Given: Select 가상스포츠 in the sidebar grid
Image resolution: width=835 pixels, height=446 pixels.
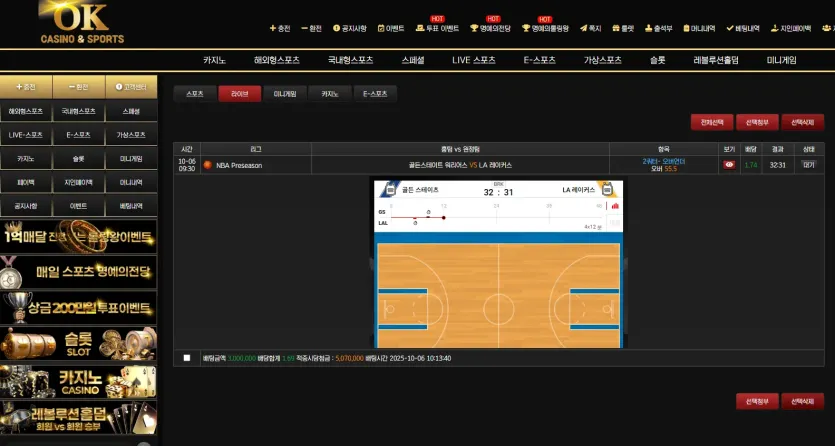Looking at the screenshot, I should [x=130, y=135].
